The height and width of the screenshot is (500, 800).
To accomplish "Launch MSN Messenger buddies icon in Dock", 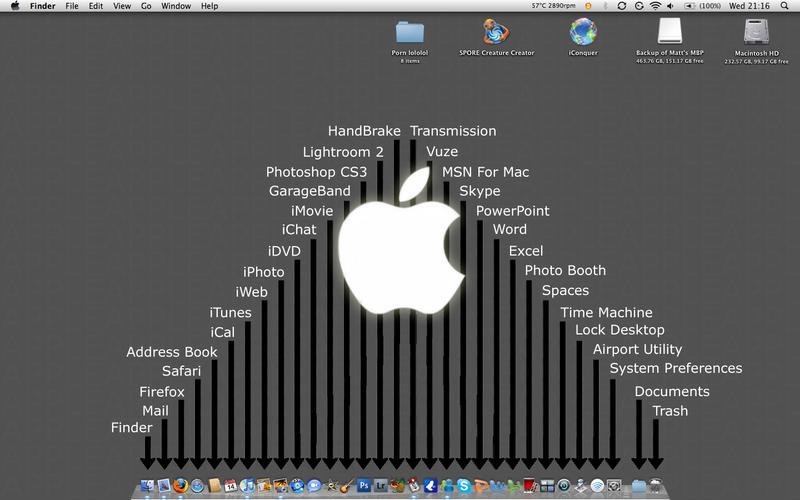I will [x=447, y=485].
